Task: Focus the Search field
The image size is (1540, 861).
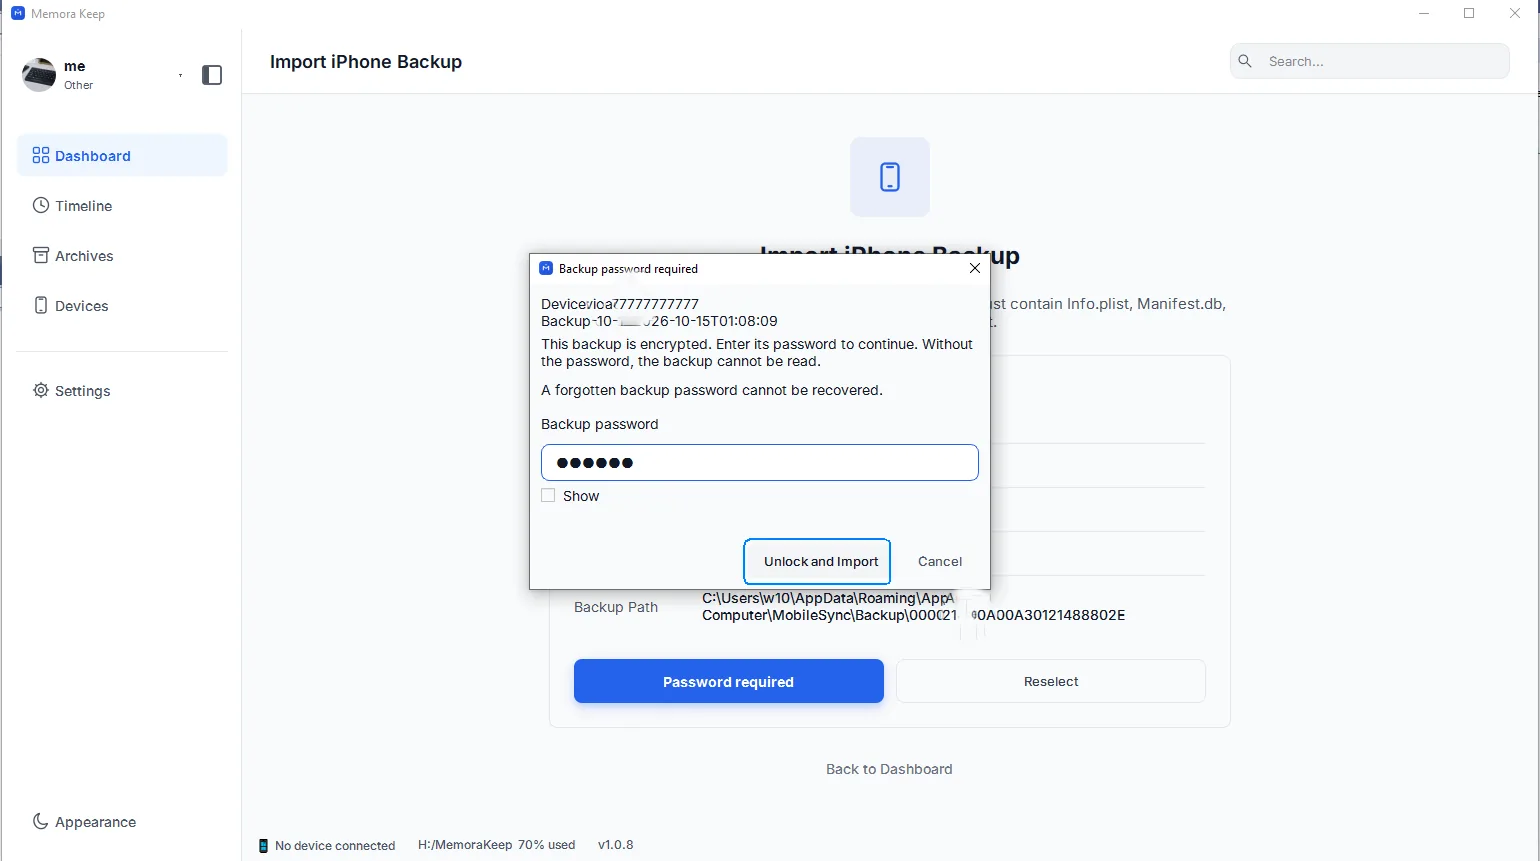Action: click(1369, 61)
